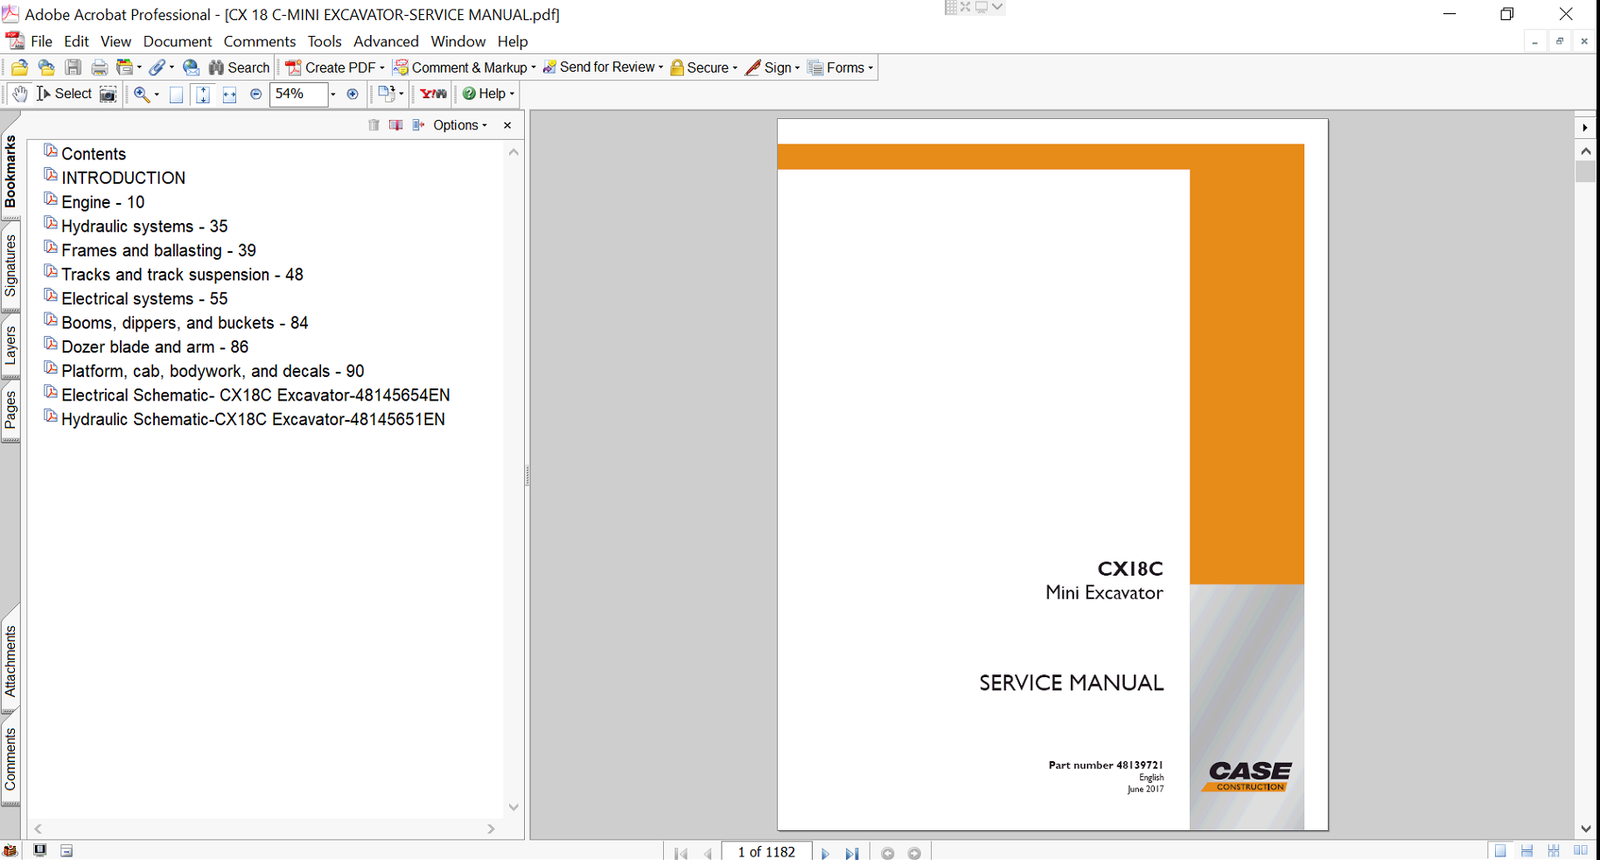Switch to Continuous page layout
The height and width of the screenshot is (860, 1600).
click(1527, 851)
